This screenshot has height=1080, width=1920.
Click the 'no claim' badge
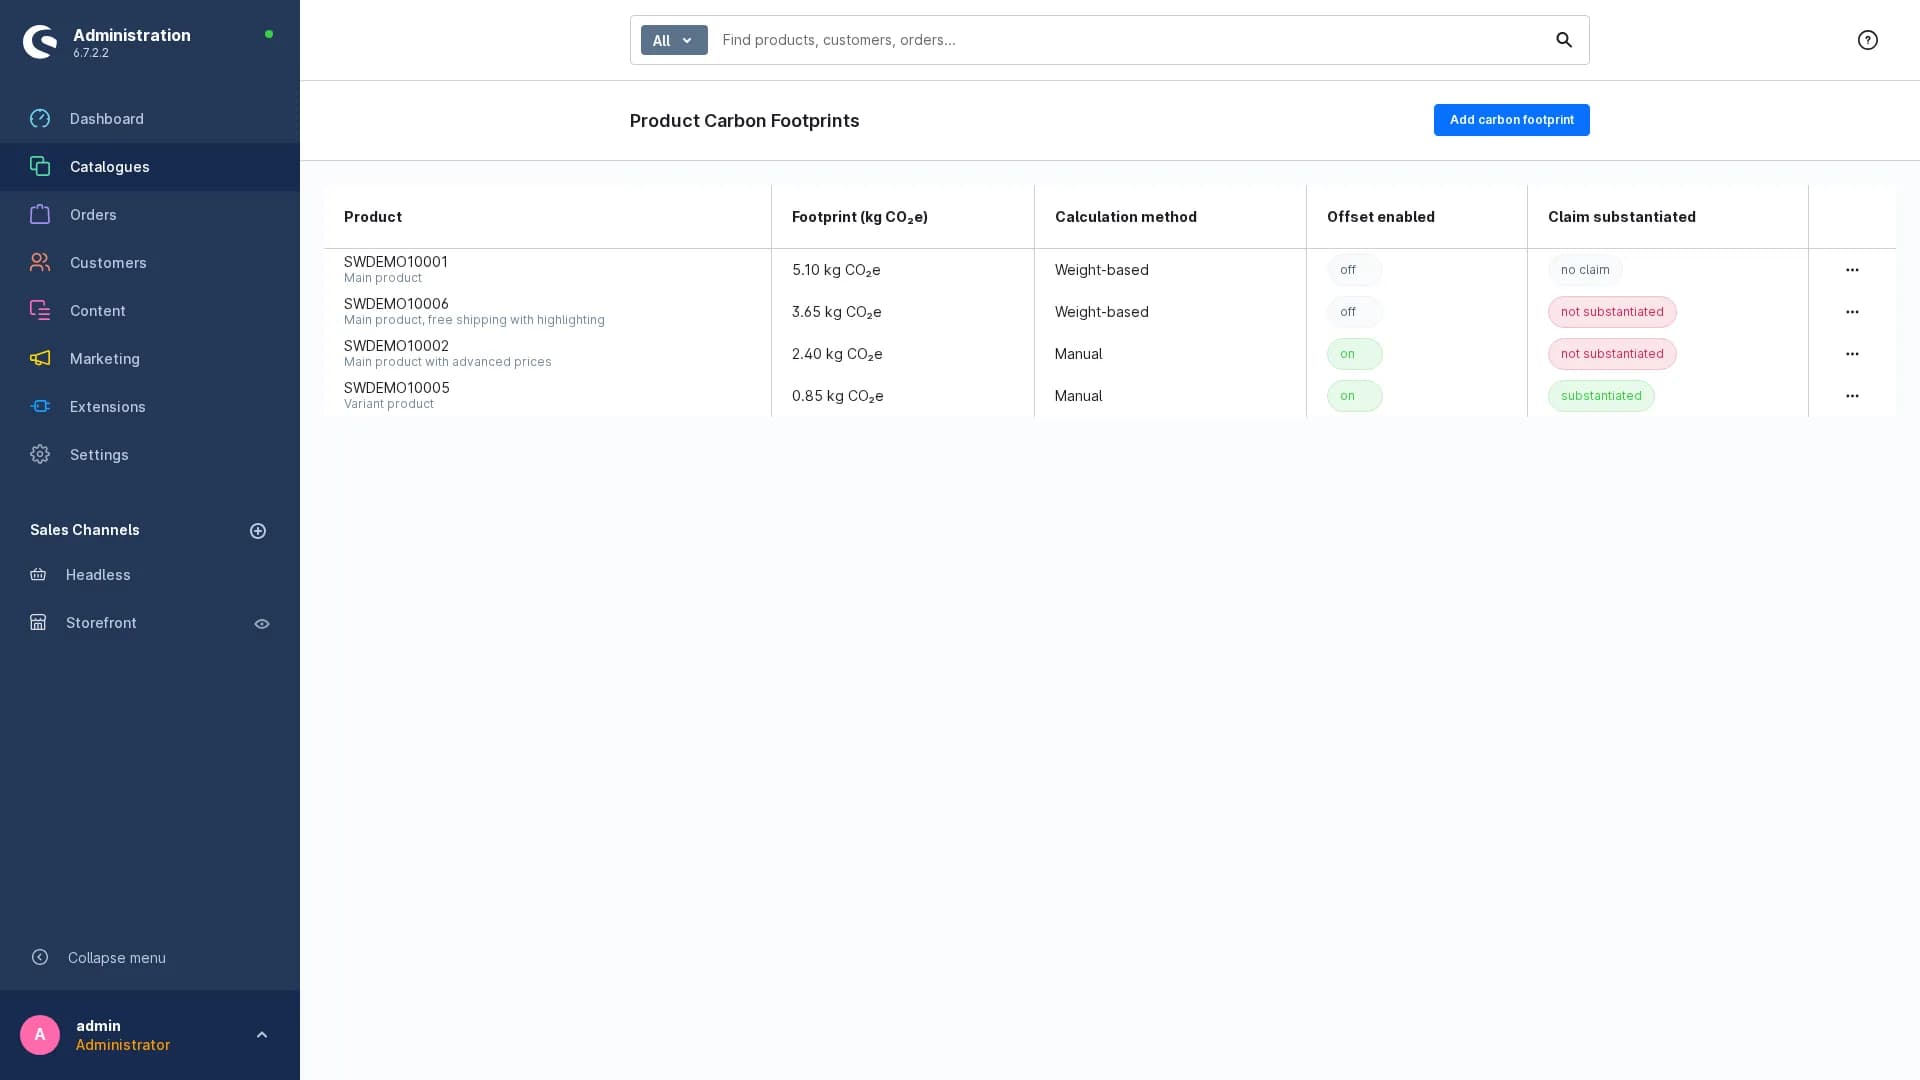pyautogui.click(x=1585, y=270)
